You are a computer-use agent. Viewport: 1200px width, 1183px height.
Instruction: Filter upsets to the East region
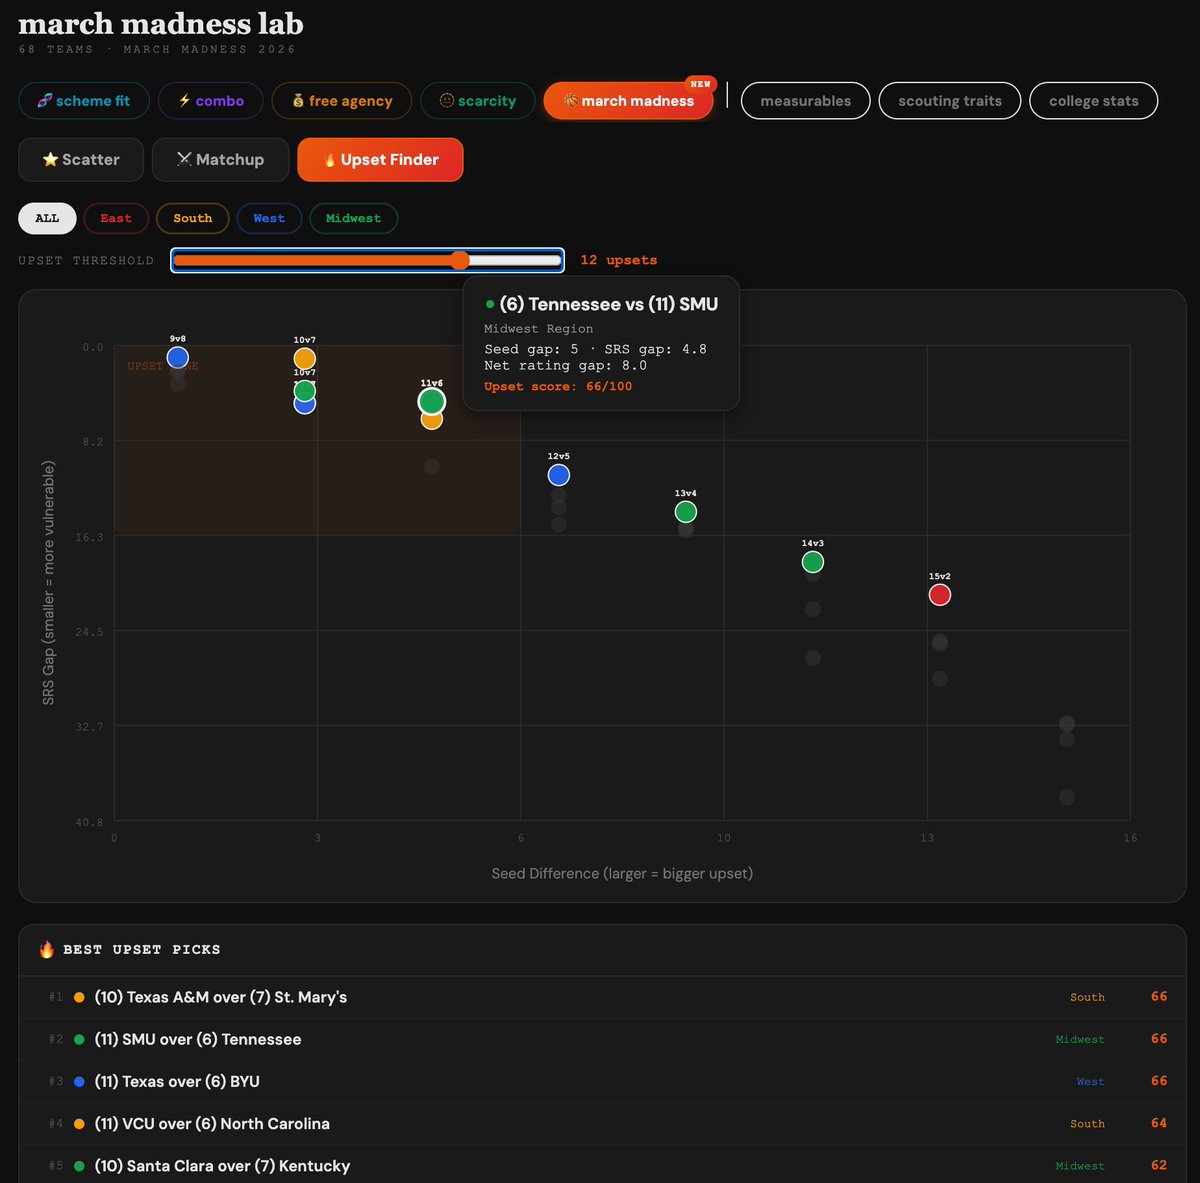(116, 218)
